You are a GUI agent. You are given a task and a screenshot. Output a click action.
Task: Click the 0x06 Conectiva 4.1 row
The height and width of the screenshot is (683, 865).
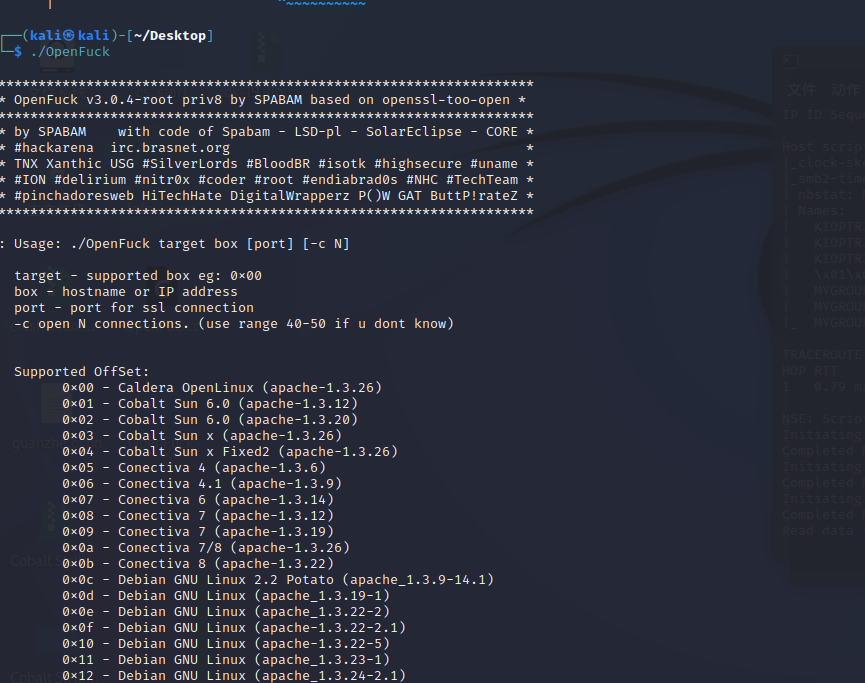click(202, 484)
